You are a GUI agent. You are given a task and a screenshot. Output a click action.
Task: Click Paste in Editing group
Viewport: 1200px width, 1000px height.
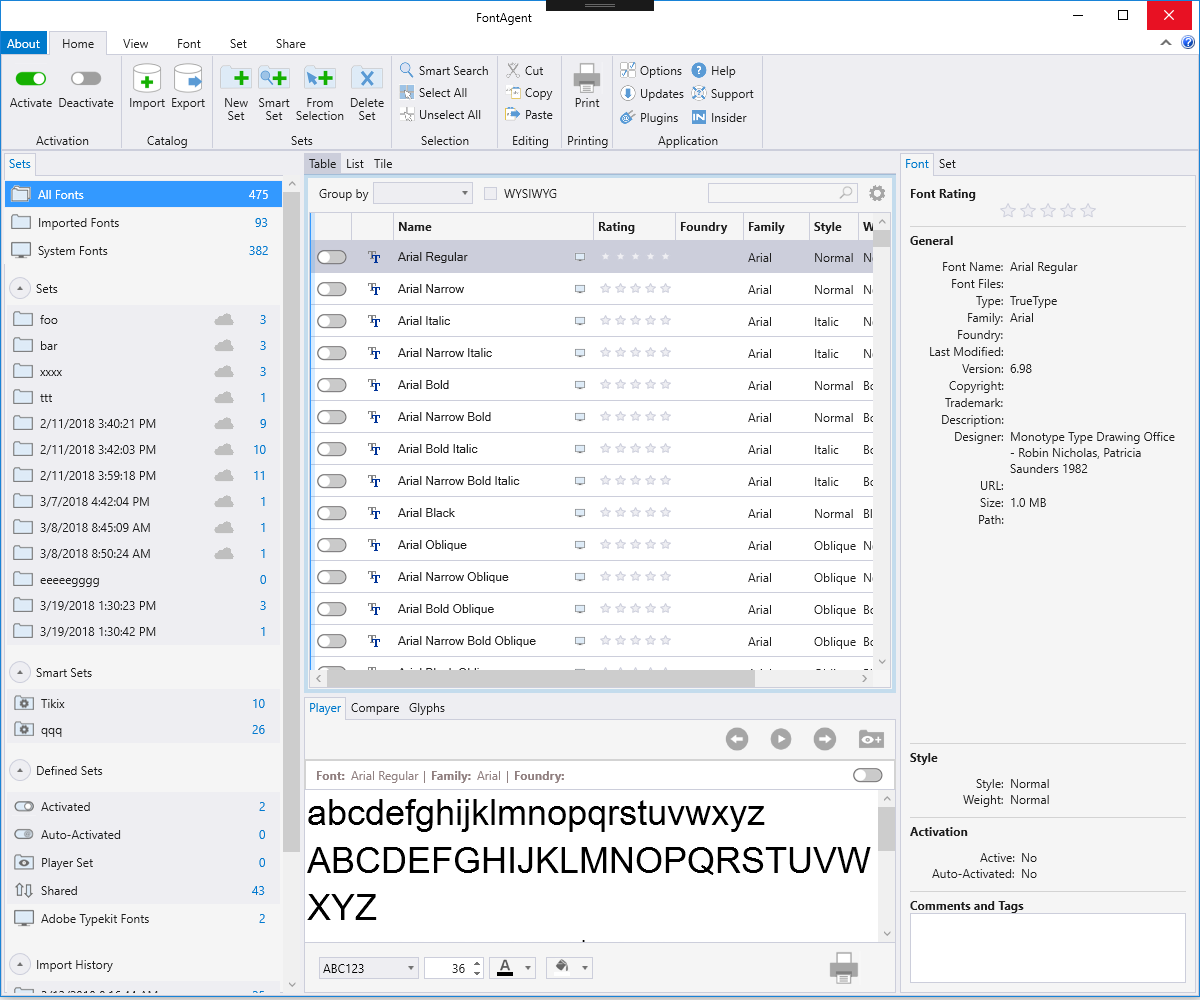pyautogui.click(x=529, y=115)
